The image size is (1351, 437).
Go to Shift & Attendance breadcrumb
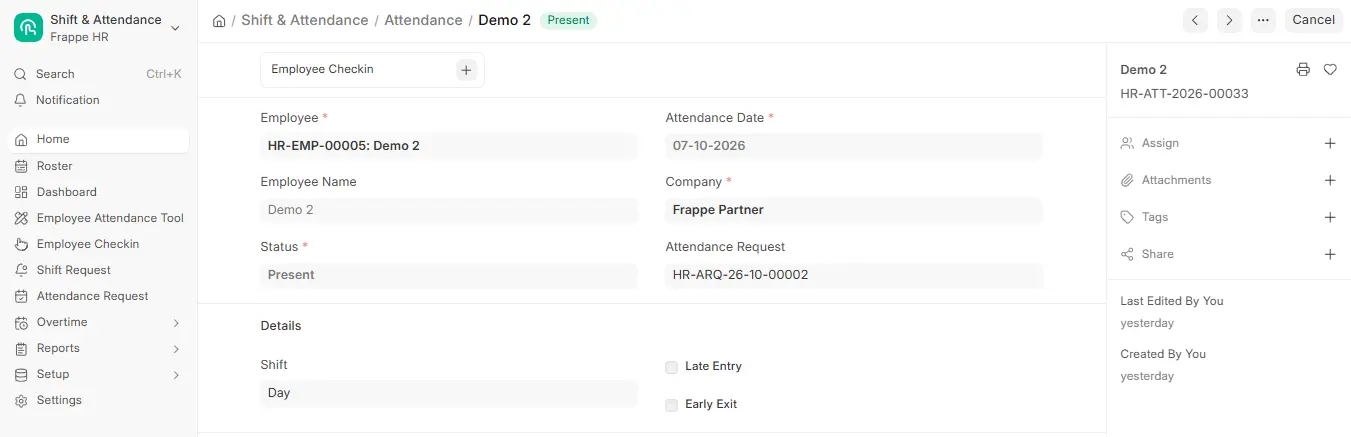pos(304,20)
